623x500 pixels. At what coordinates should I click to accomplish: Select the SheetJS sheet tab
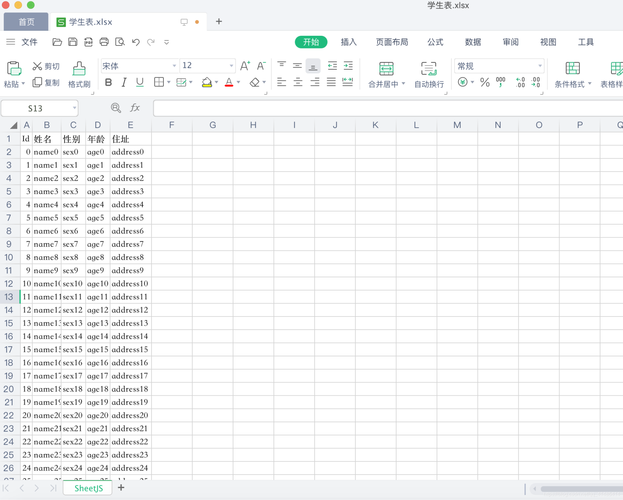(x=88, y=488)
